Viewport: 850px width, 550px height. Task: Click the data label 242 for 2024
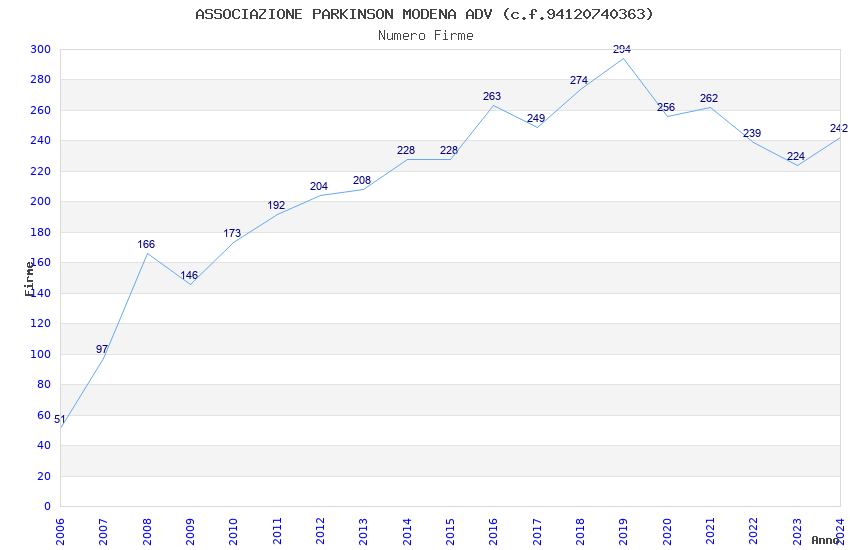[839, 128]
